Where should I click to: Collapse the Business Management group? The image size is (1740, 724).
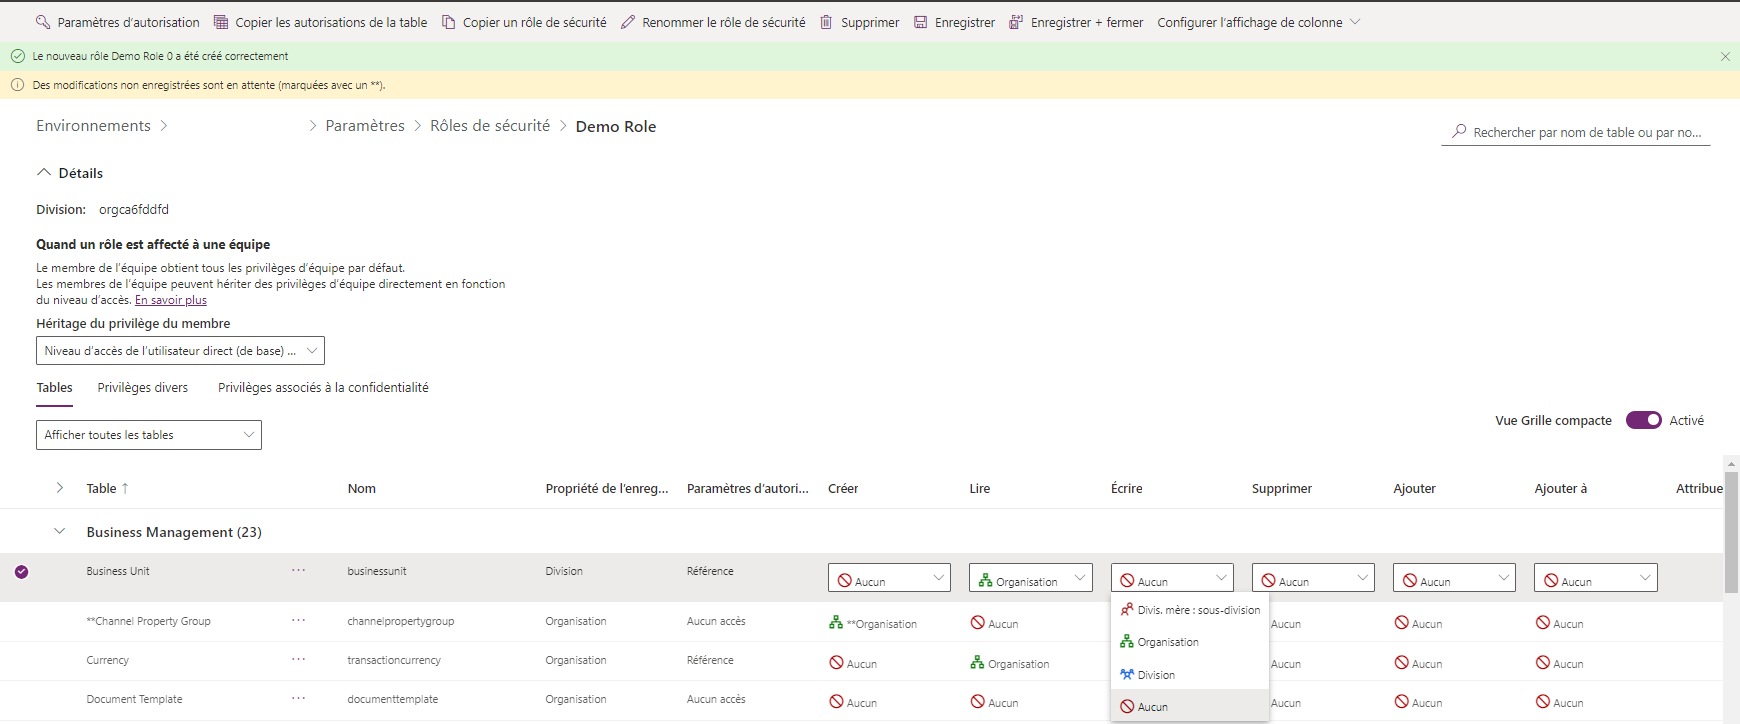[x=60, y=532]
